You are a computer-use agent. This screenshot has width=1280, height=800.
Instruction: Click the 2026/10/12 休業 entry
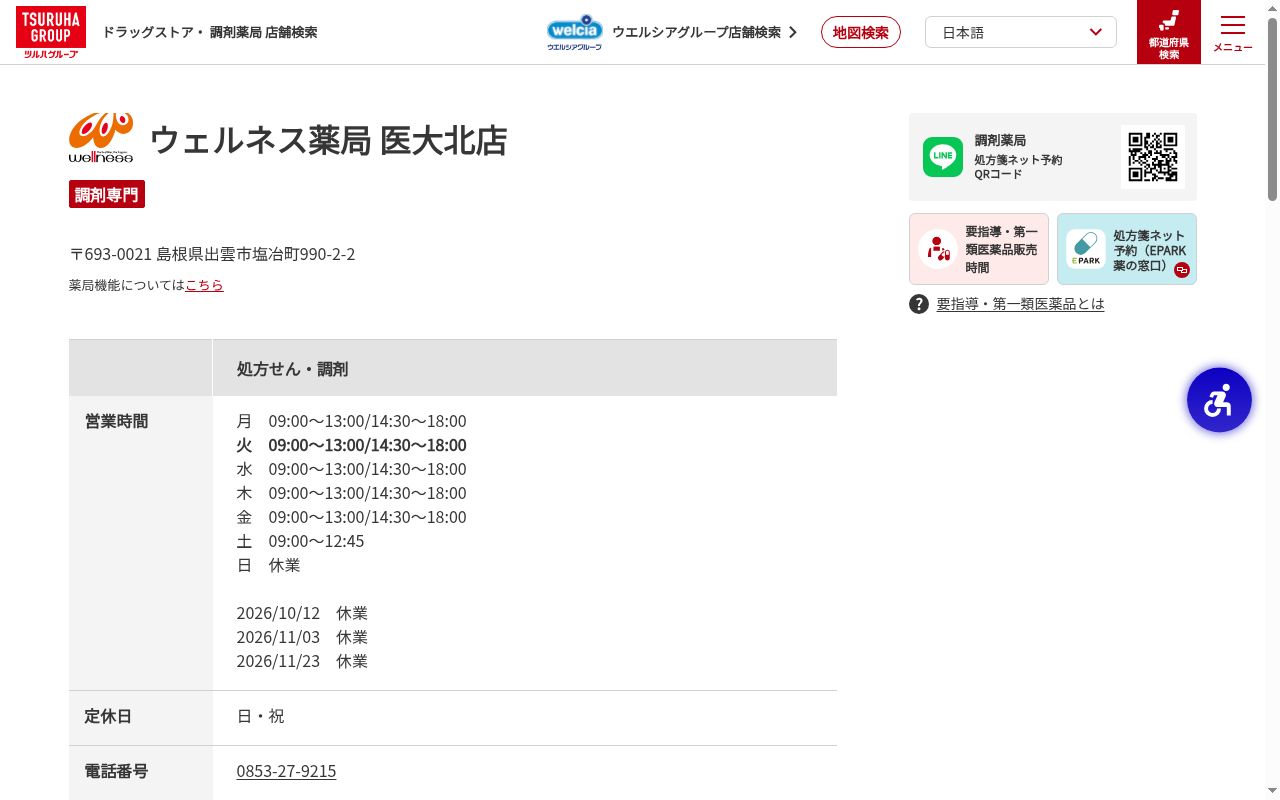[302, 613]
